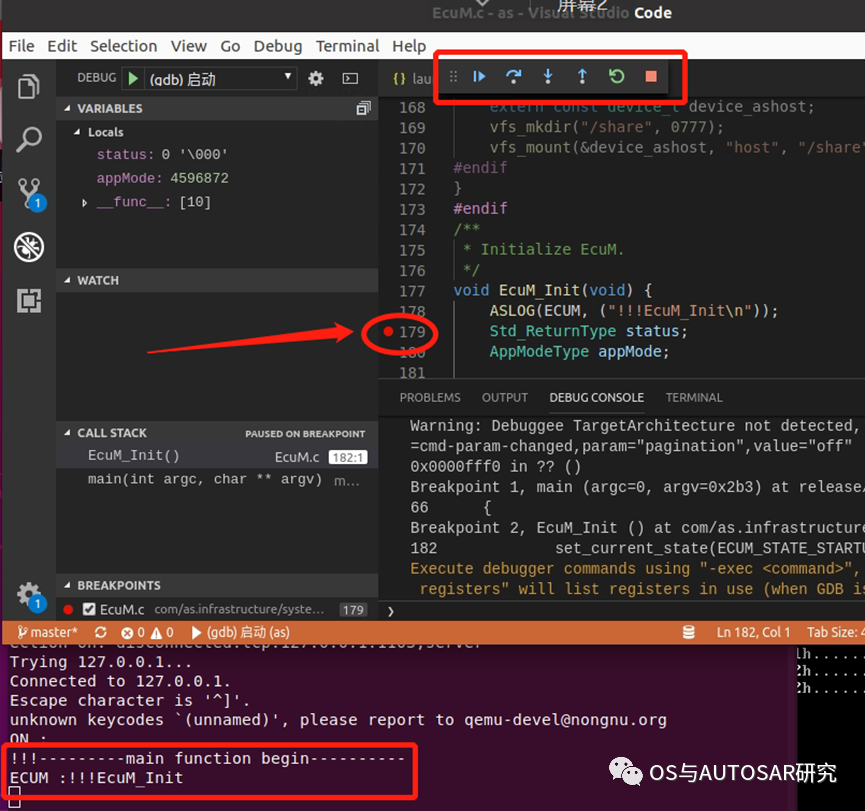Stop the debug session
Screen dimensions: 865x811
651,76
